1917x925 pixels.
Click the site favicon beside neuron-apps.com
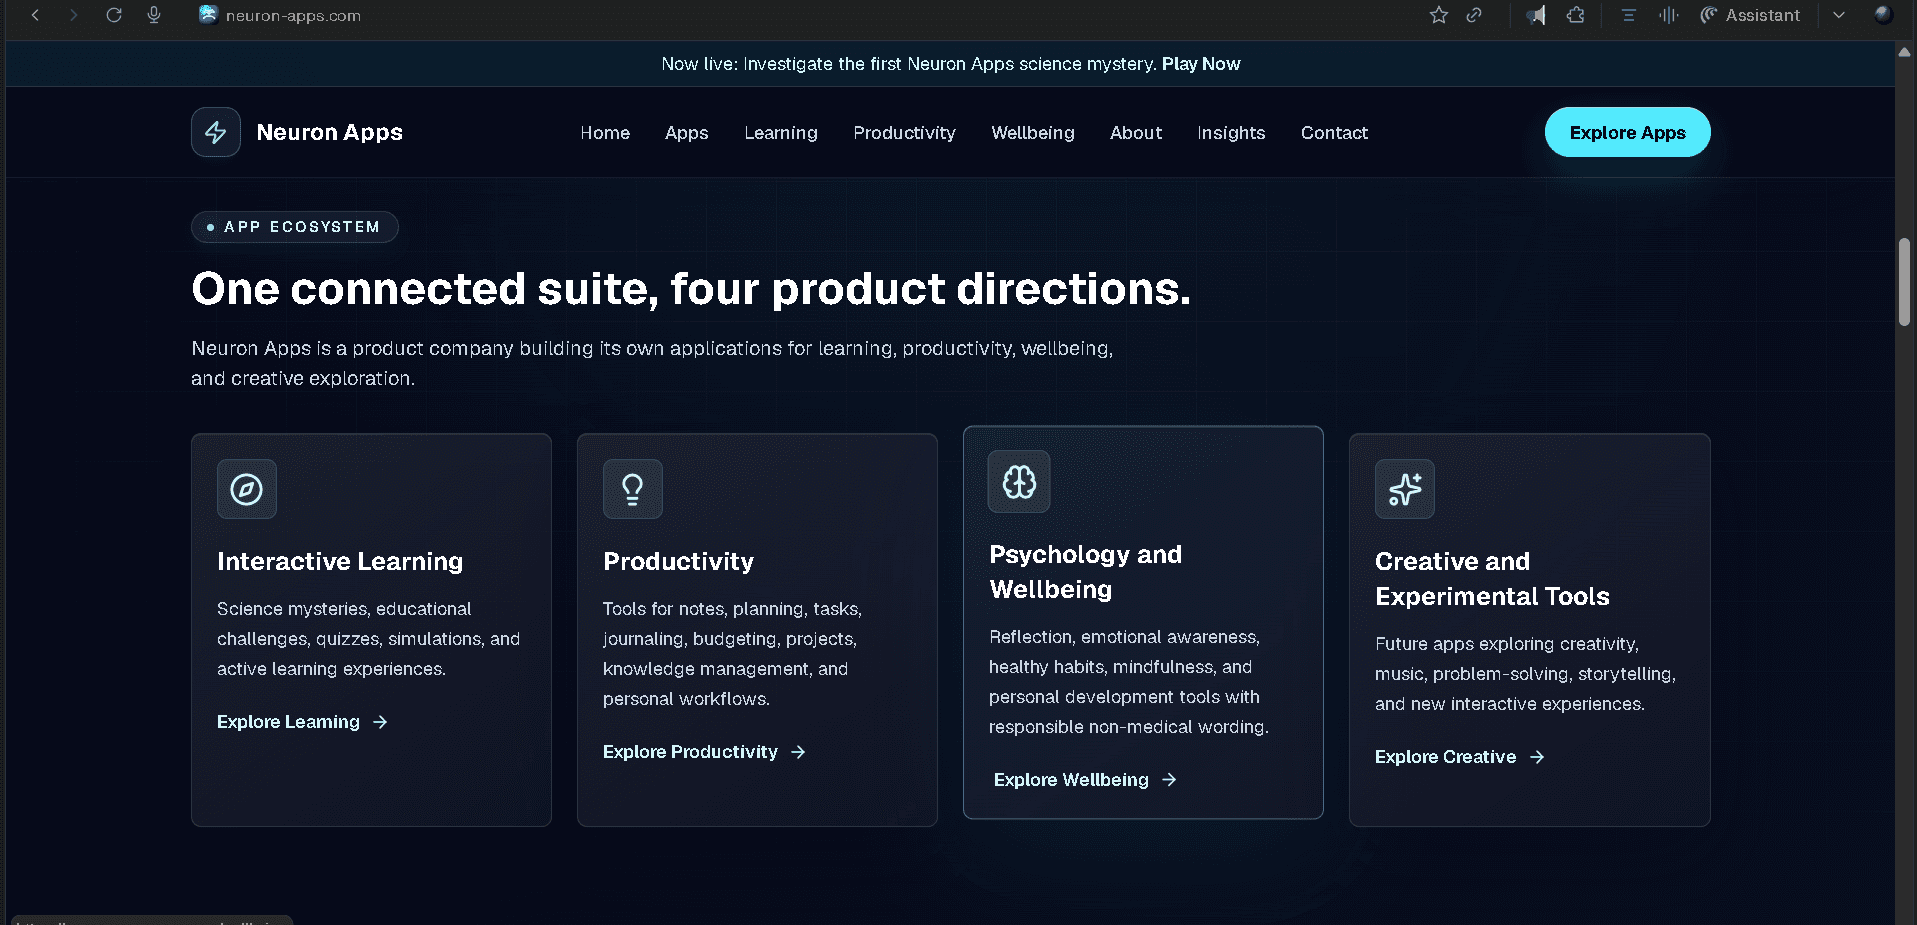tap(208, 14)
